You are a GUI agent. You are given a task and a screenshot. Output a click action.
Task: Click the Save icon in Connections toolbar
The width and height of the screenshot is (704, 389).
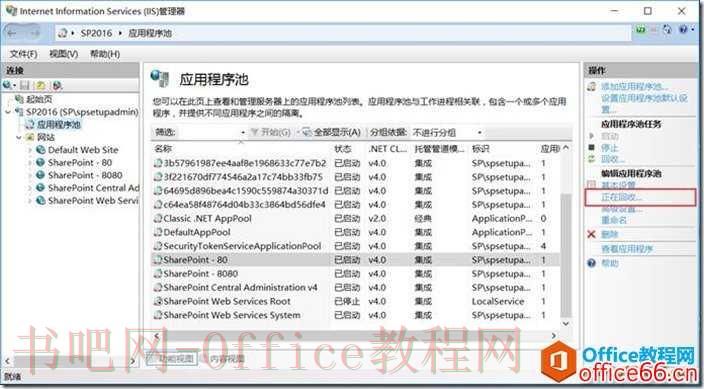[x=25, y=85]
